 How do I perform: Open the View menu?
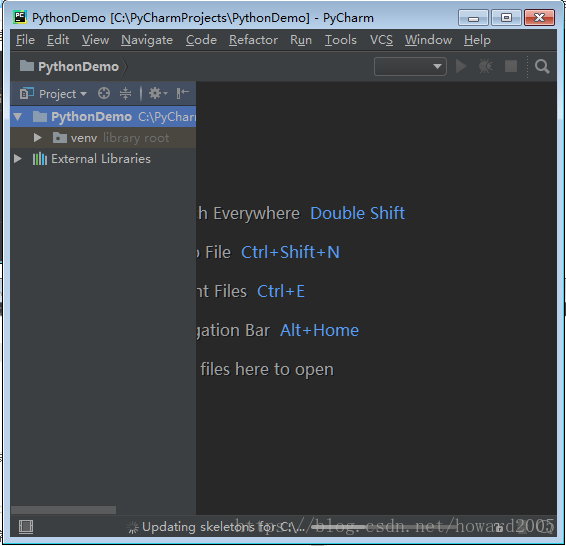(95, 40)
